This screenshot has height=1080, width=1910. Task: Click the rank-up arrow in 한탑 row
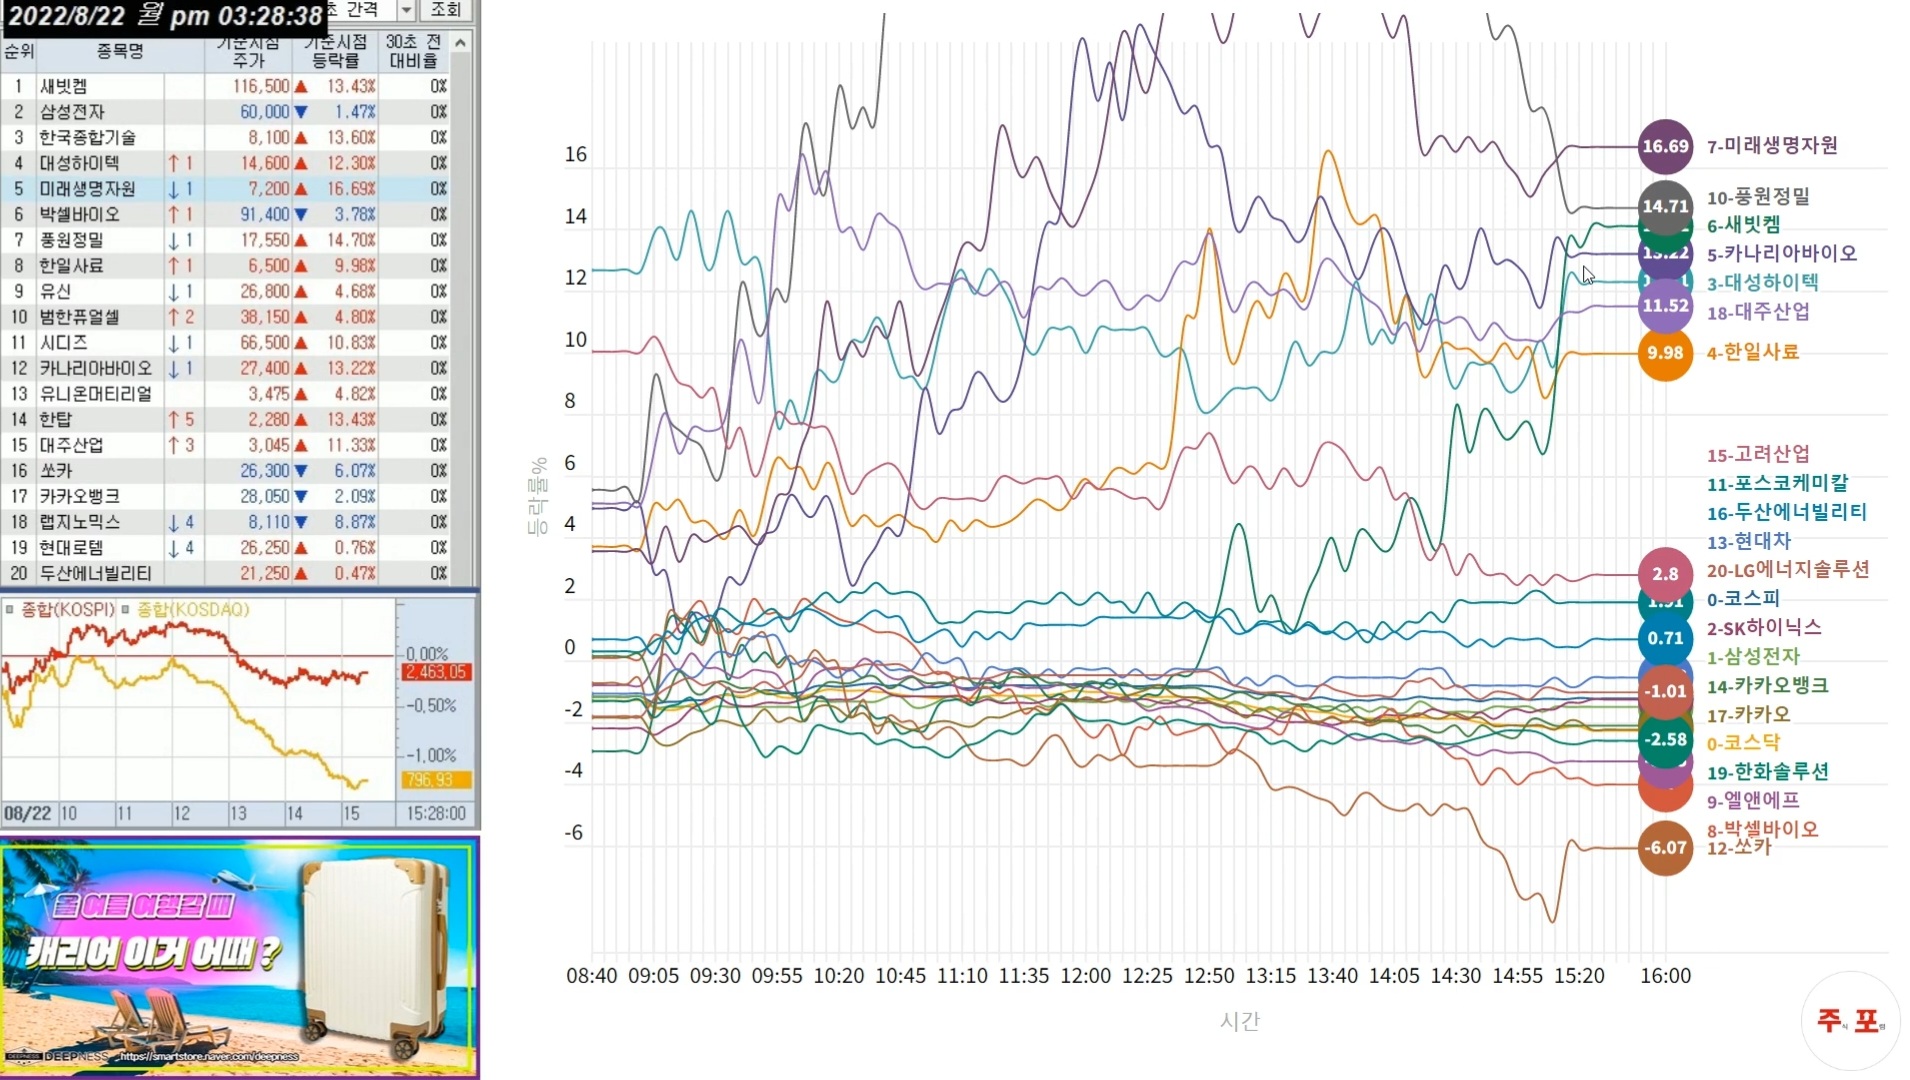pyautogui.click(x=173, y=420)
